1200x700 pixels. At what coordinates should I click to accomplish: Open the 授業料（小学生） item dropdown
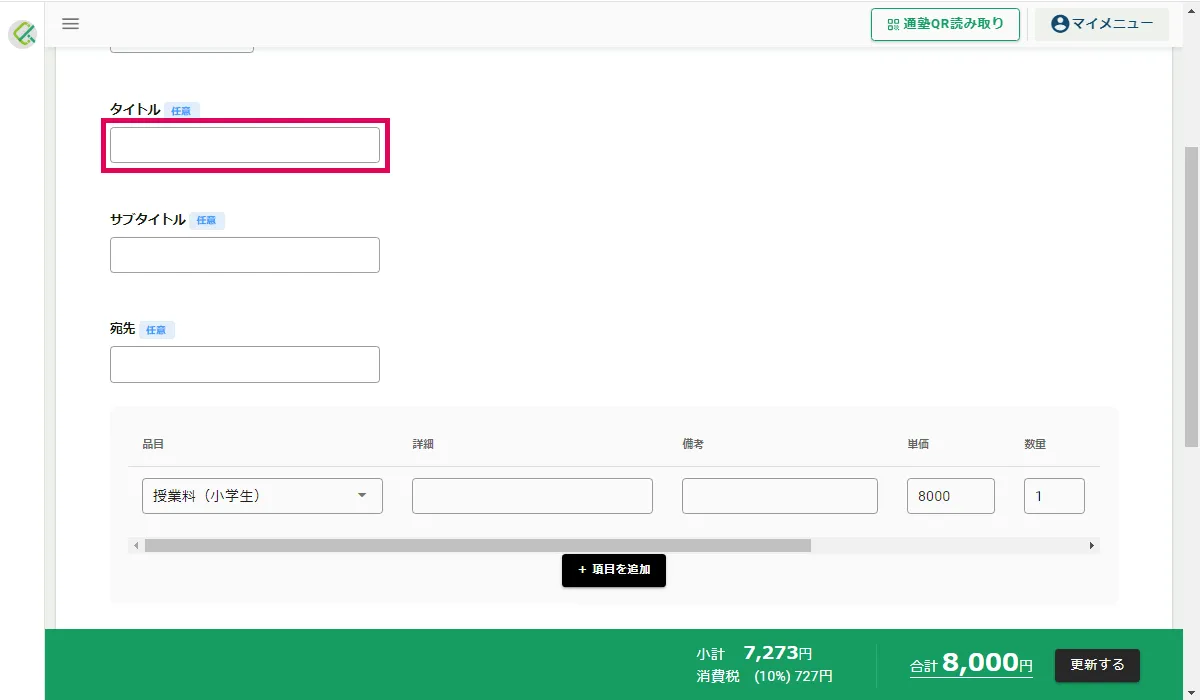(x=262, y=495)
